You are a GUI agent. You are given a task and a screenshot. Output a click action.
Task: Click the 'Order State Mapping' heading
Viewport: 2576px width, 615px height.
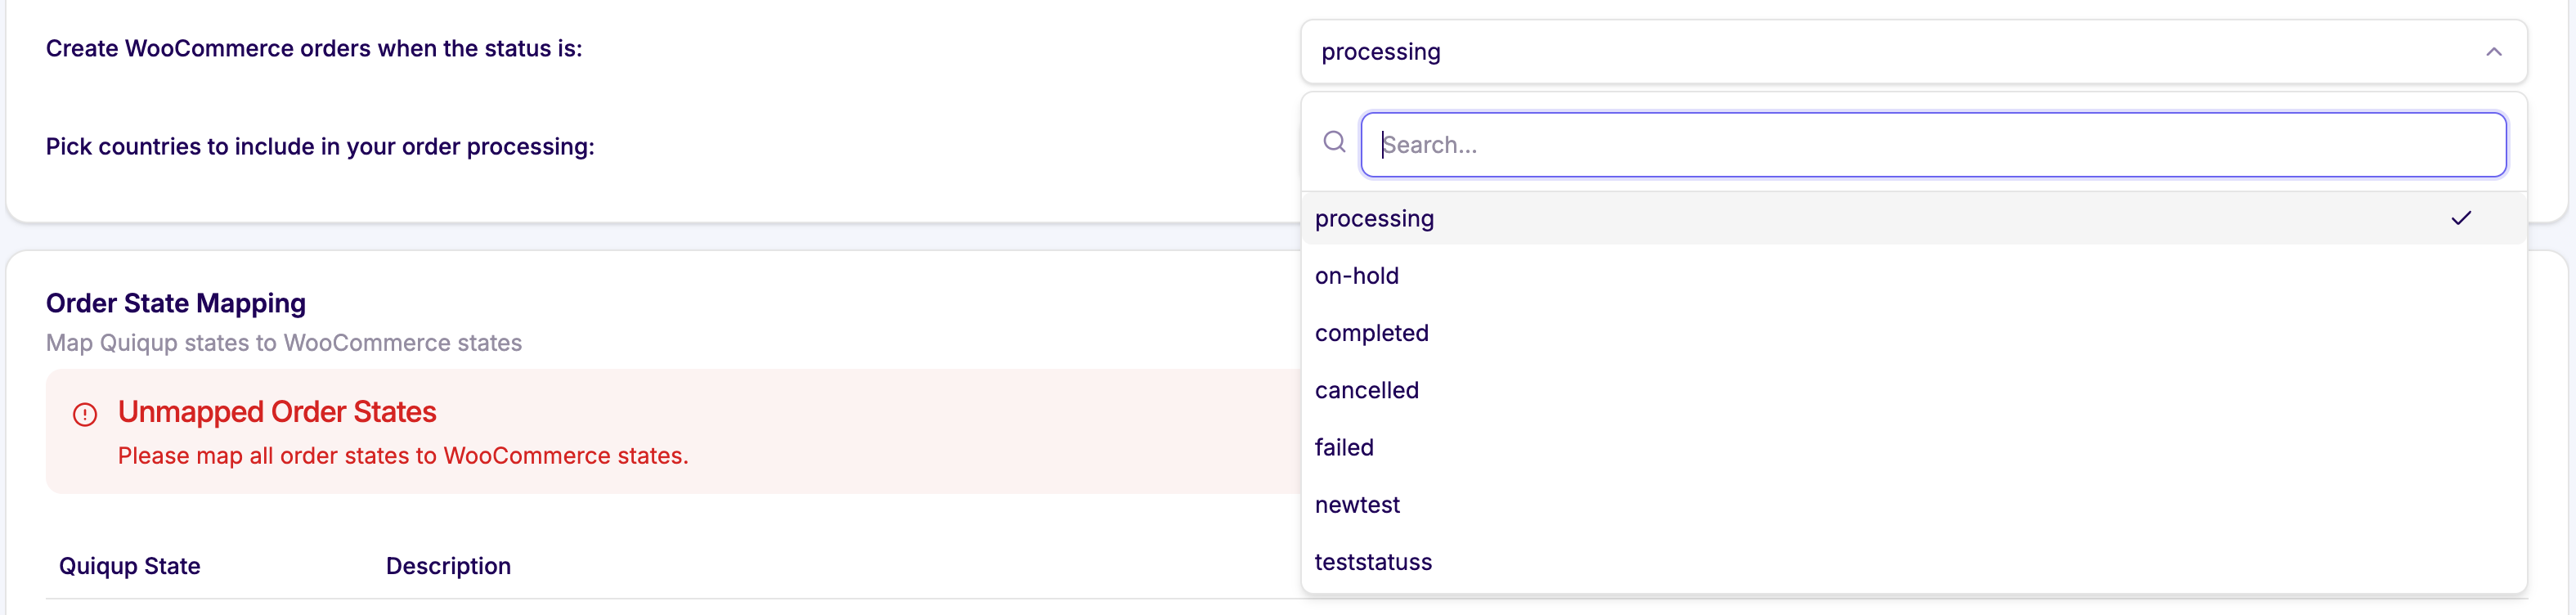click(x=176, y=303)
